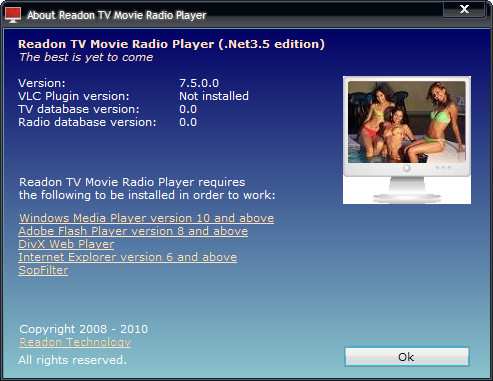Click the 'Copyright 2008 - 2010' text
This screenshot has width=493, height=381.
[x=84, y=329]
